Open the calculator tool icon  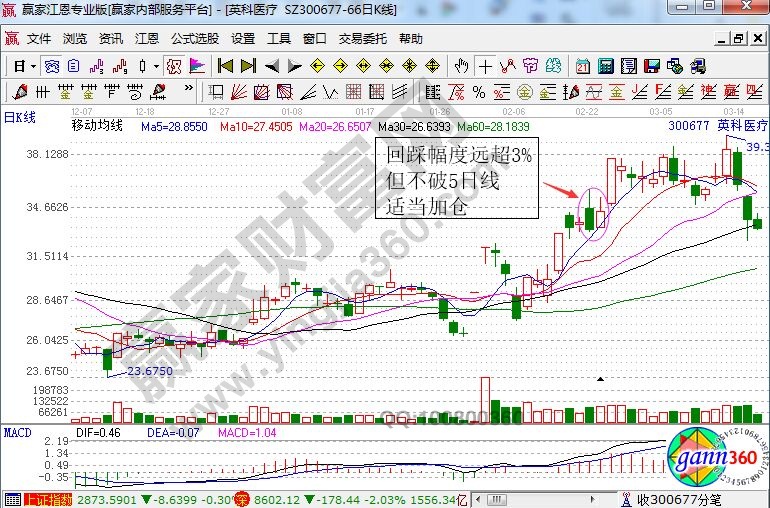pyautogui.click(x=605, y=66)
